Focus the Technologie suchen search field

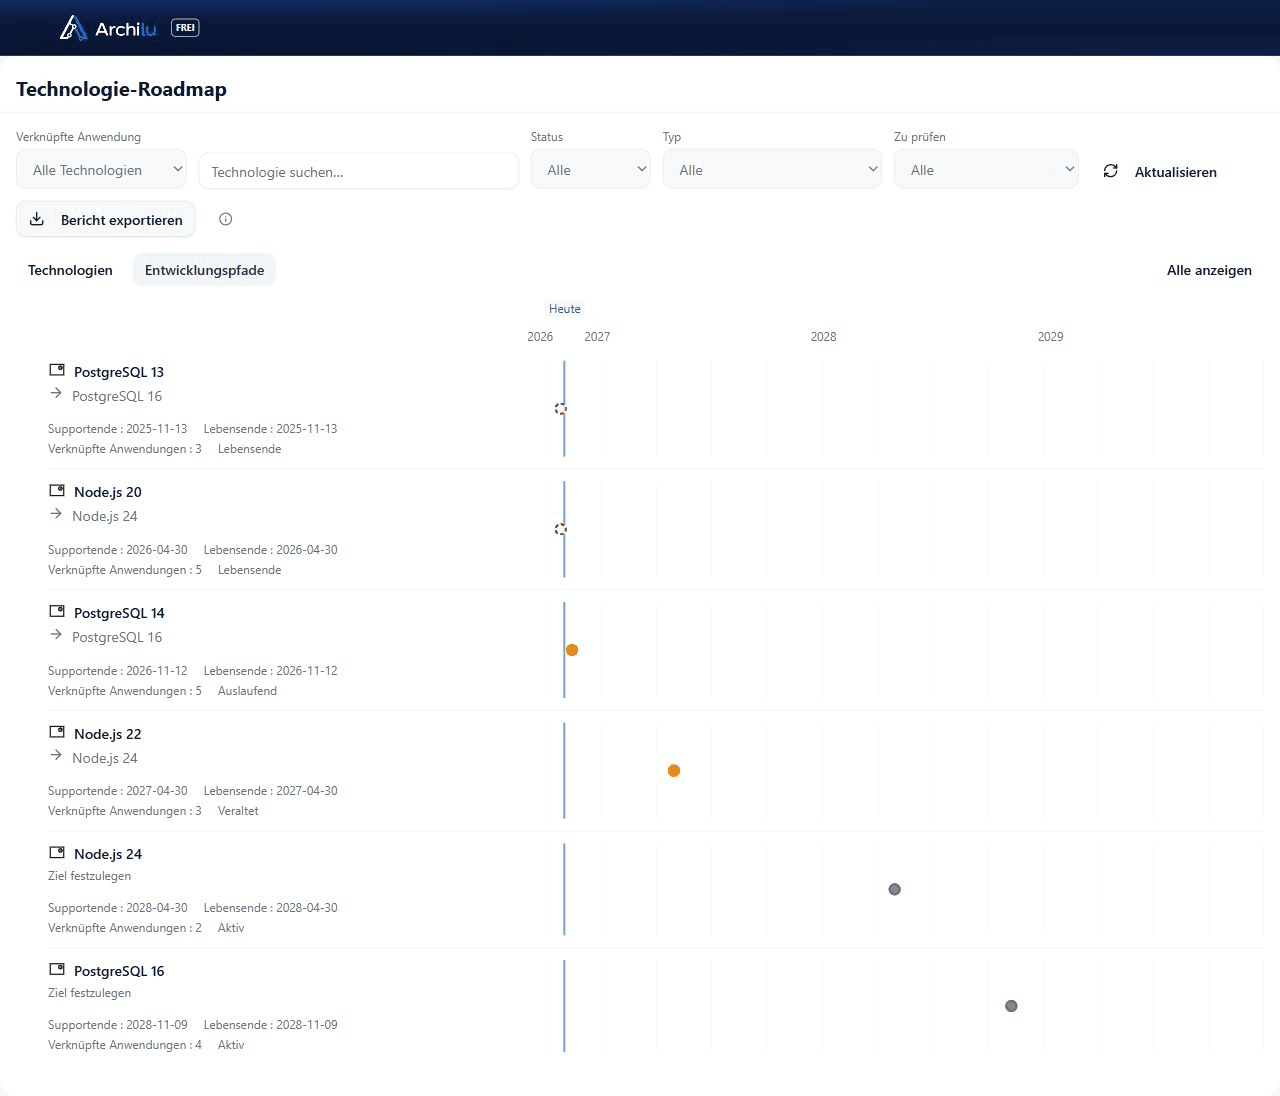(x=359, y=171)
